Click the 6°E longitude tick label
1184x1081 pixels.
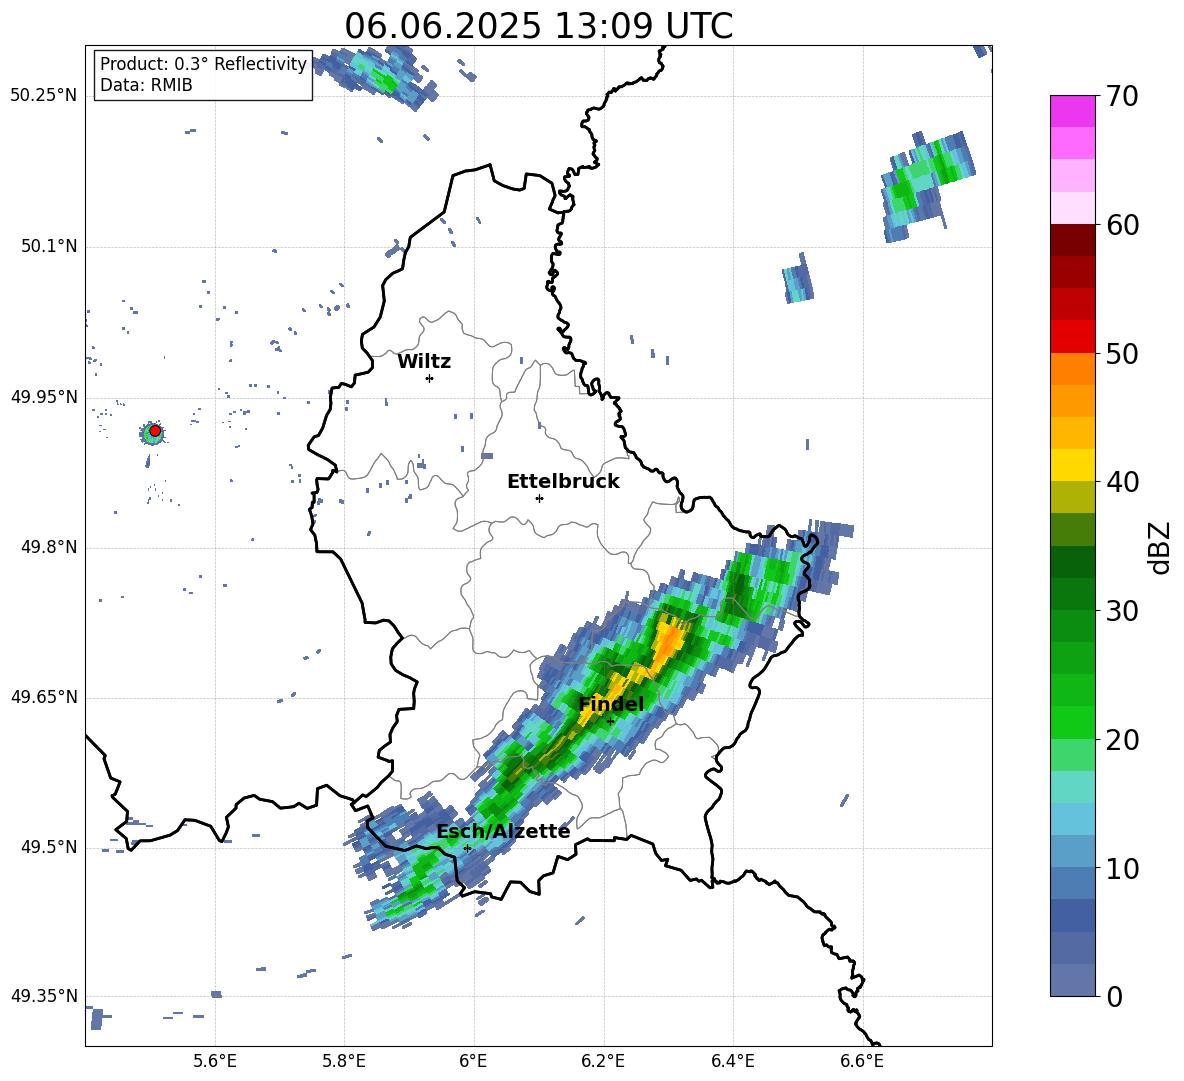click(x=473, y=1061)
